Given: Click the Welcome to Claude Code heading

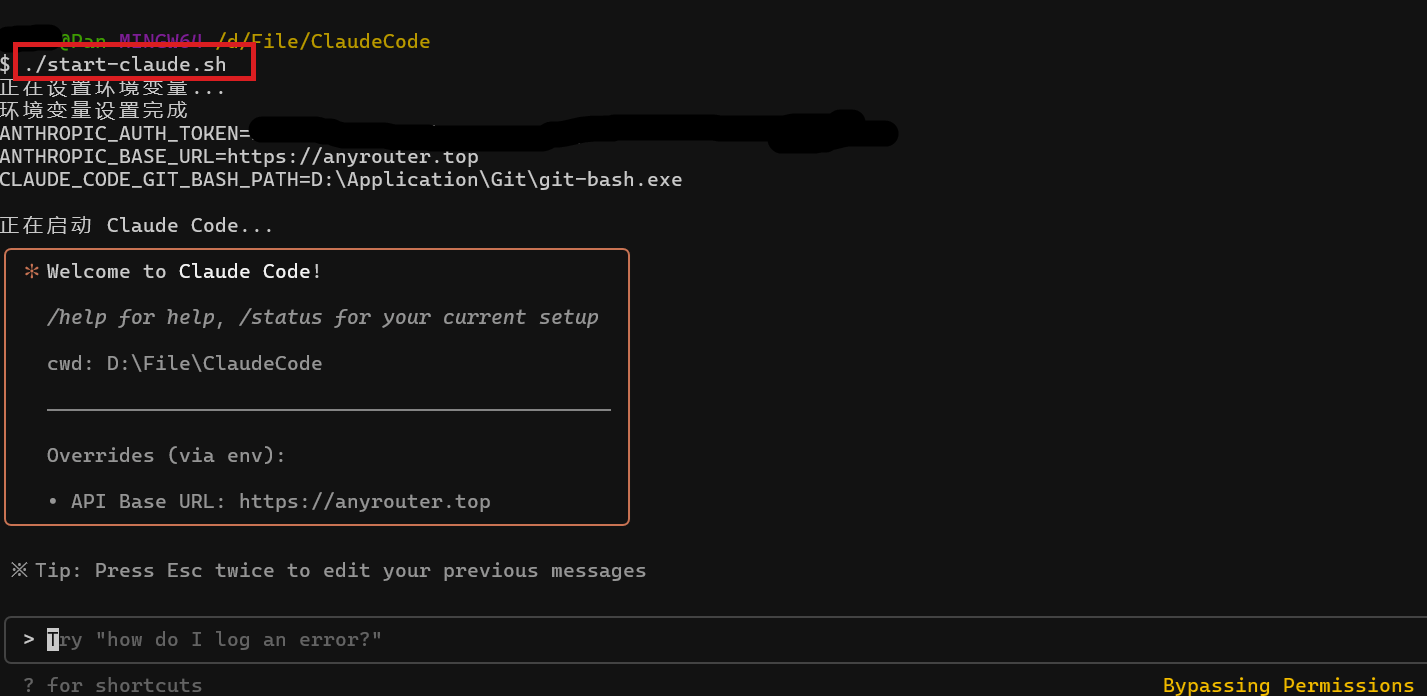Looking at the screenshot, I should click(x=184, y=271).
